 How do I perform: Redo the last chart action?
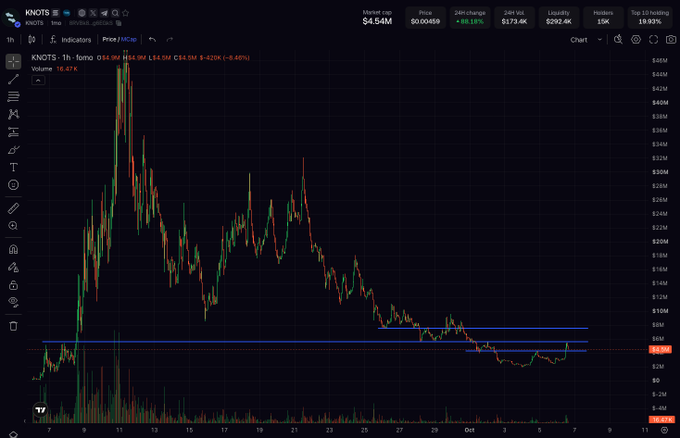170,39
